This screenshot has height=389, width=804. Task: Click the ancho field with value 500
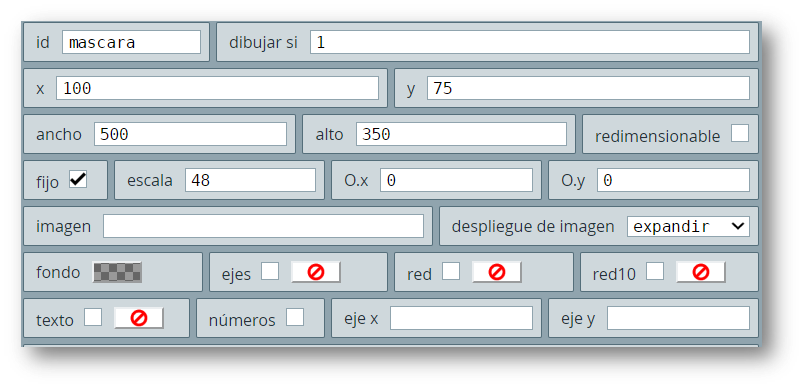190,134
